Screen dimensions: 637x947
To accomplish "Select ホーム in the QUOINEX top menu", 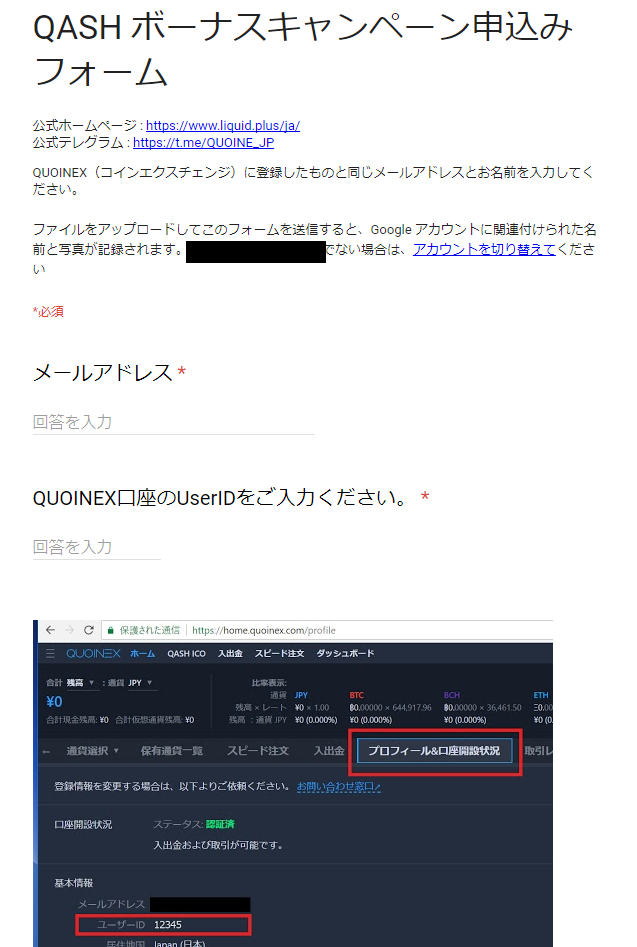I will [142, 653].
